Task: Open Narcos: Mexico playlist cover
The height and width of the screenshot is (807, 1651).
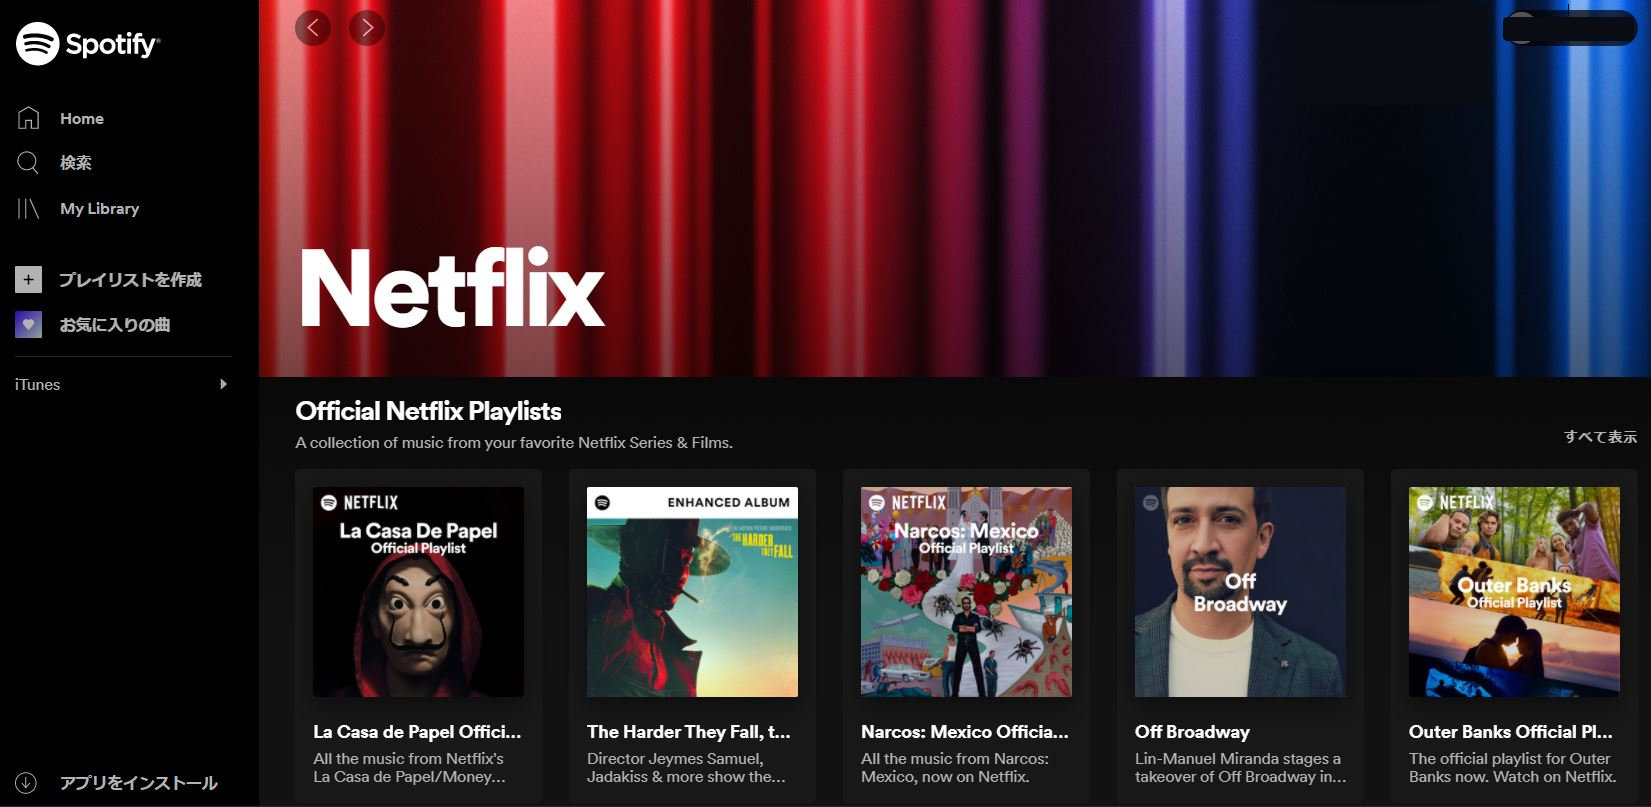Action: (x=966, y=592)
